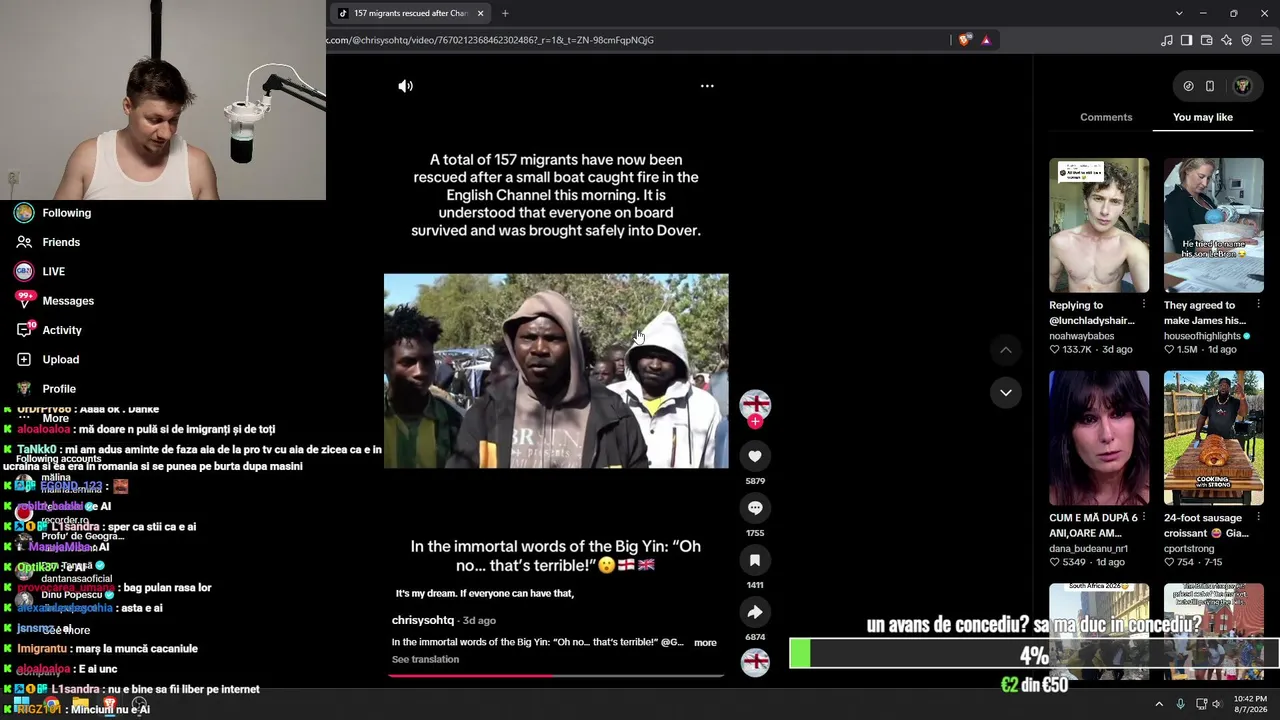This screenshot has width=1280, height=720.
Task: Open the spinning sound disc below Share
Action: tap(755, 662)
